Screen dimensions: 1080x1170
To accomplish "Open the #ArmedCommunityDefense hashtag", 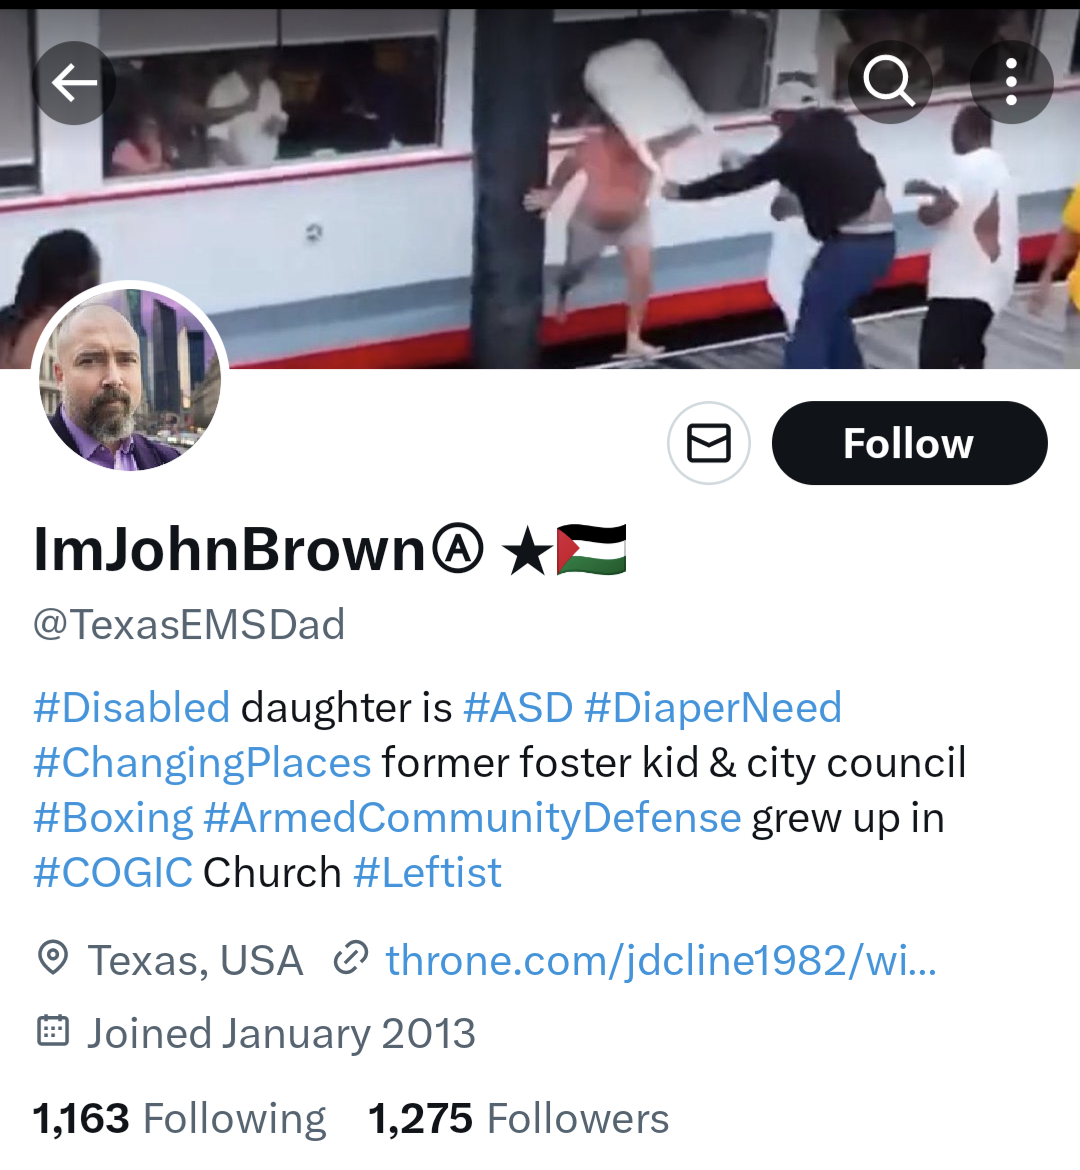I will pos(472,818).
